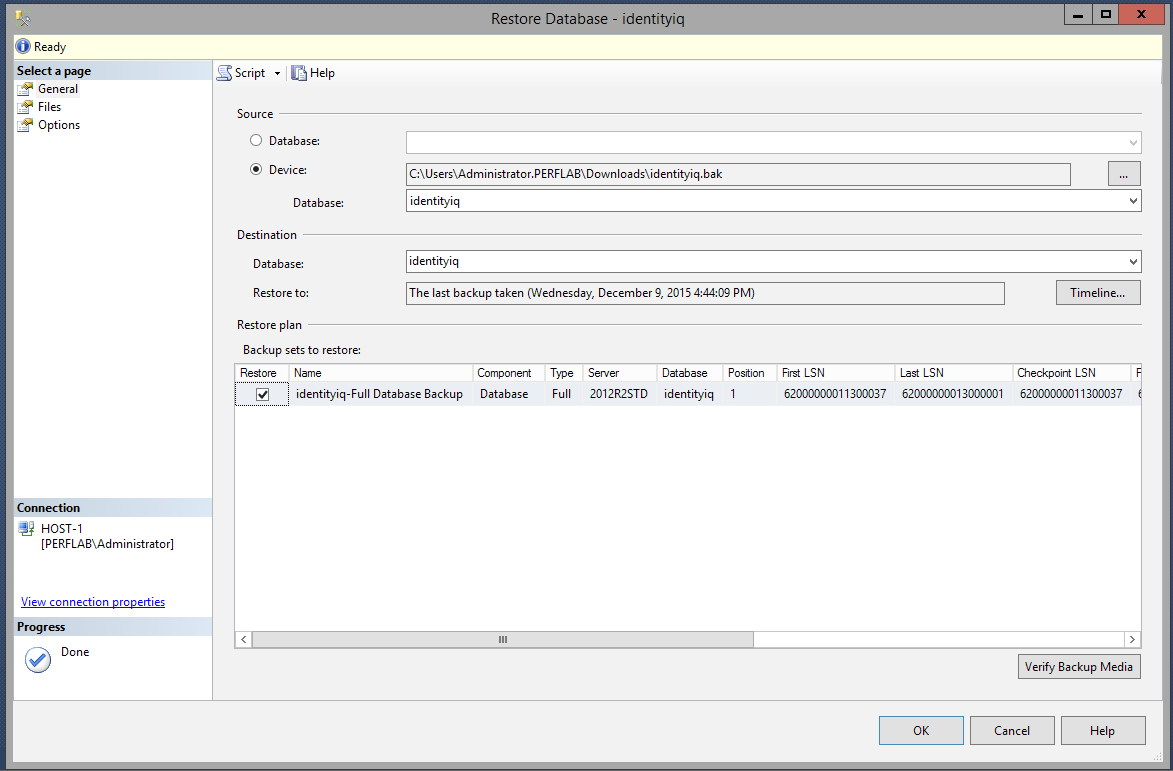Open the Timeline dialog
Image resolution: width=1173 pixels, height=771 pixels.
1097,292
